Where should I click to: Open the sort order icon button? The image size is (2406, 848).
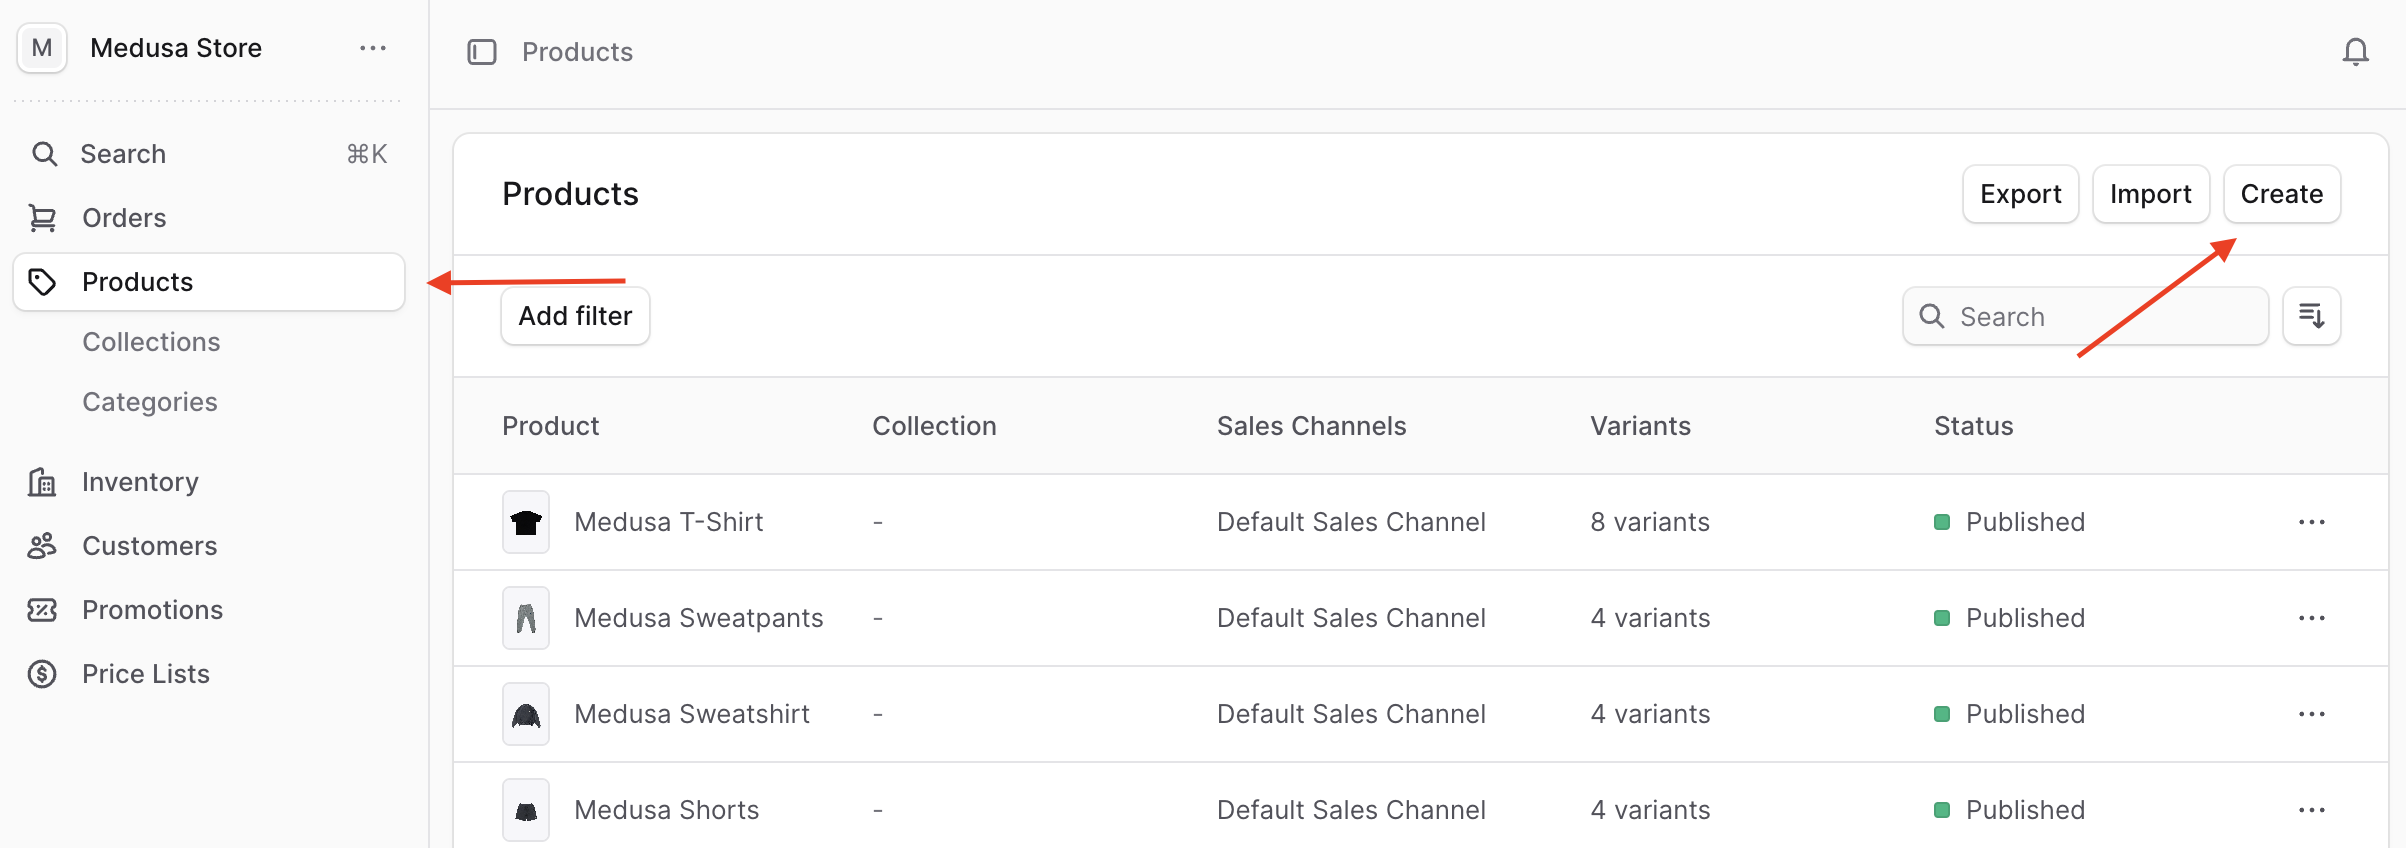point(2312,316)
